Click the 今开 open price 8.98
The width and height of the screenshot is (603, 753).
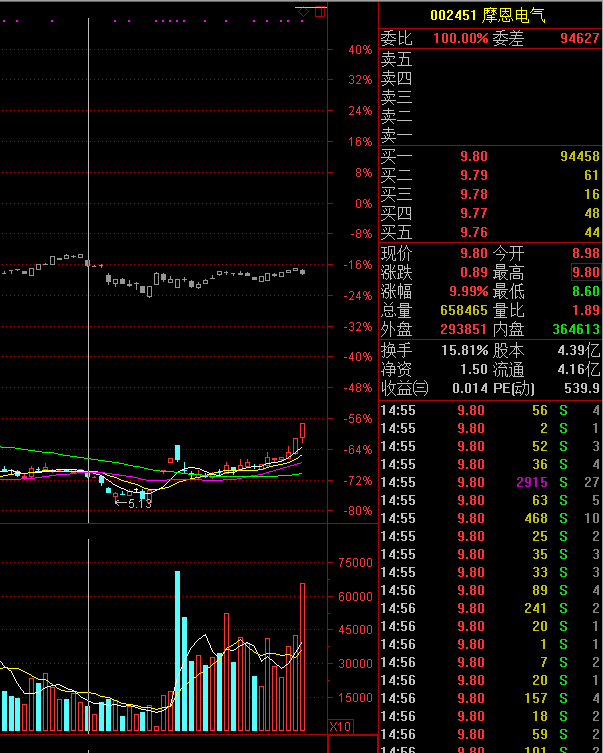coord(586,254)
